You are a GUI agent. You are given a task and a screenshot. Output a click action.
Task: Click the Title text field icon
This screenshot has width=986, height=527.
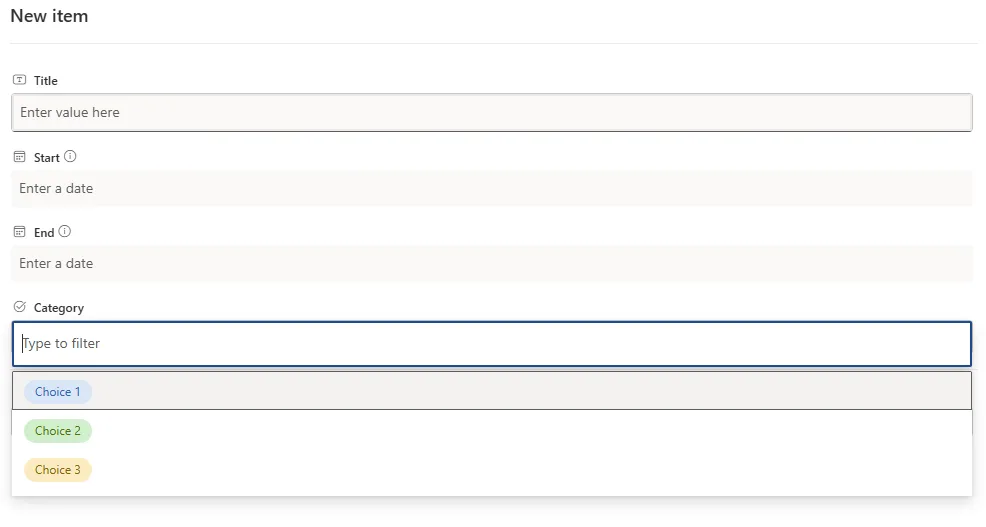point(19,80)
